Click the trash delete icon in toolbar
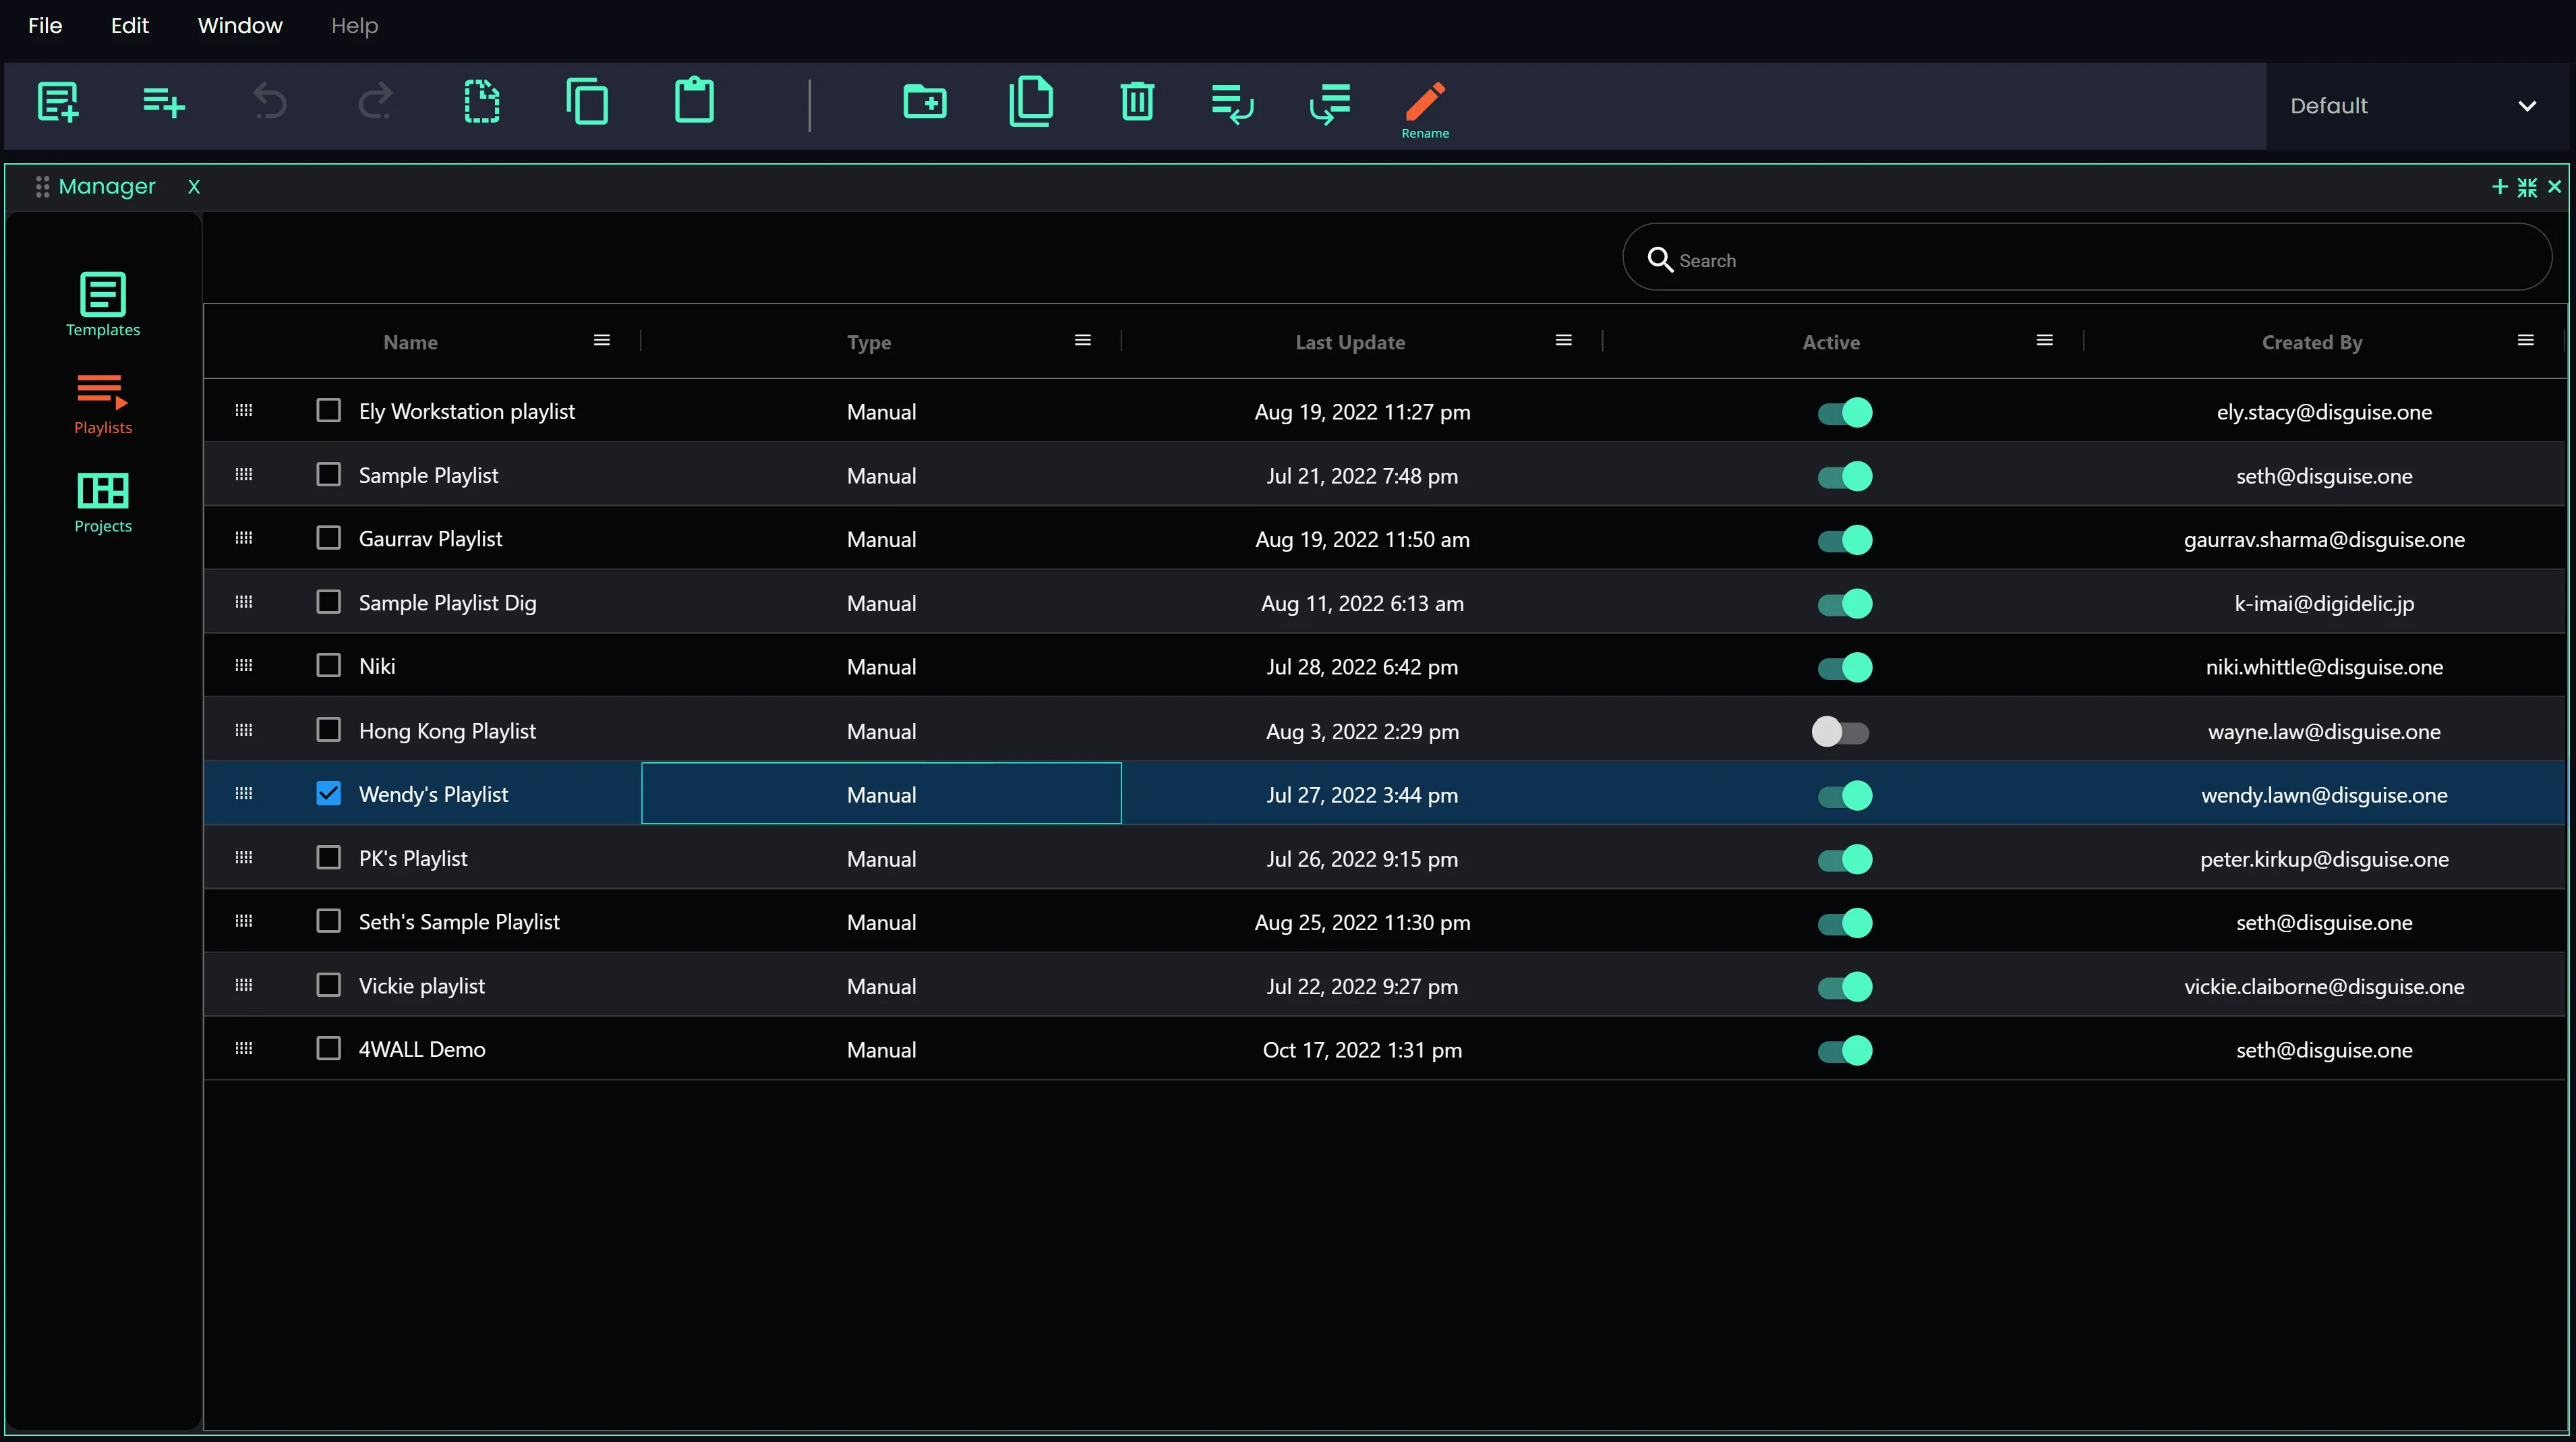 (x=1137, y=102)
